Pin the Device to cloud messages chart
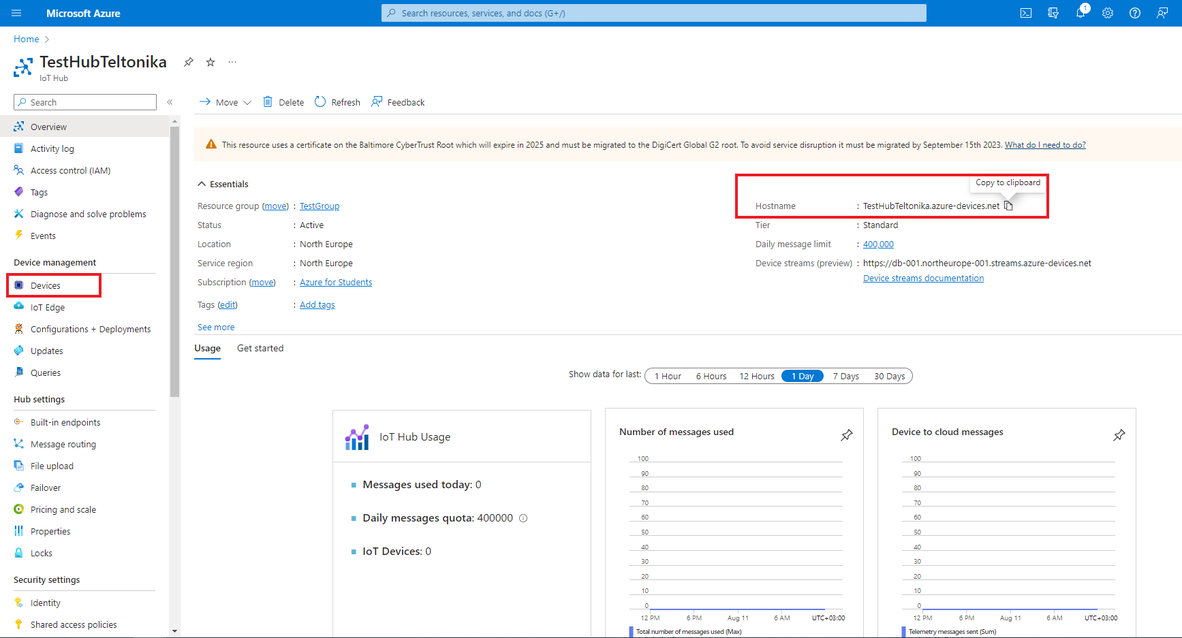This screenshot has height=638, width=1182. pos(1119,435)
